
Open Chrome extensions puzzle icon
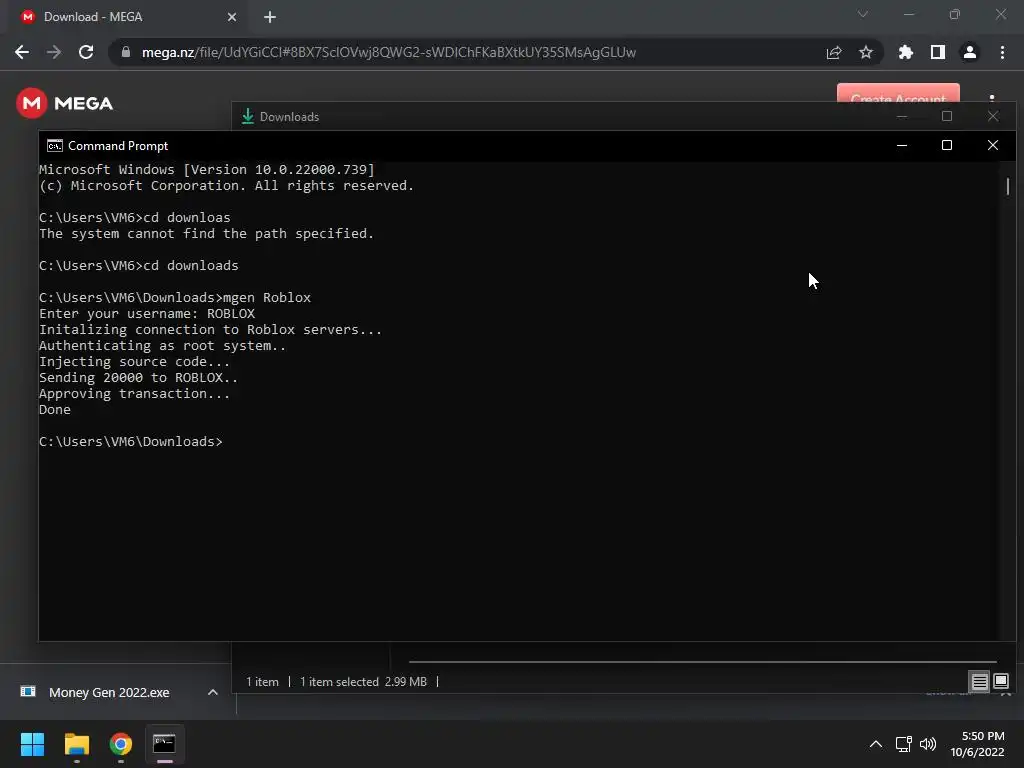(x=906, y=52)
